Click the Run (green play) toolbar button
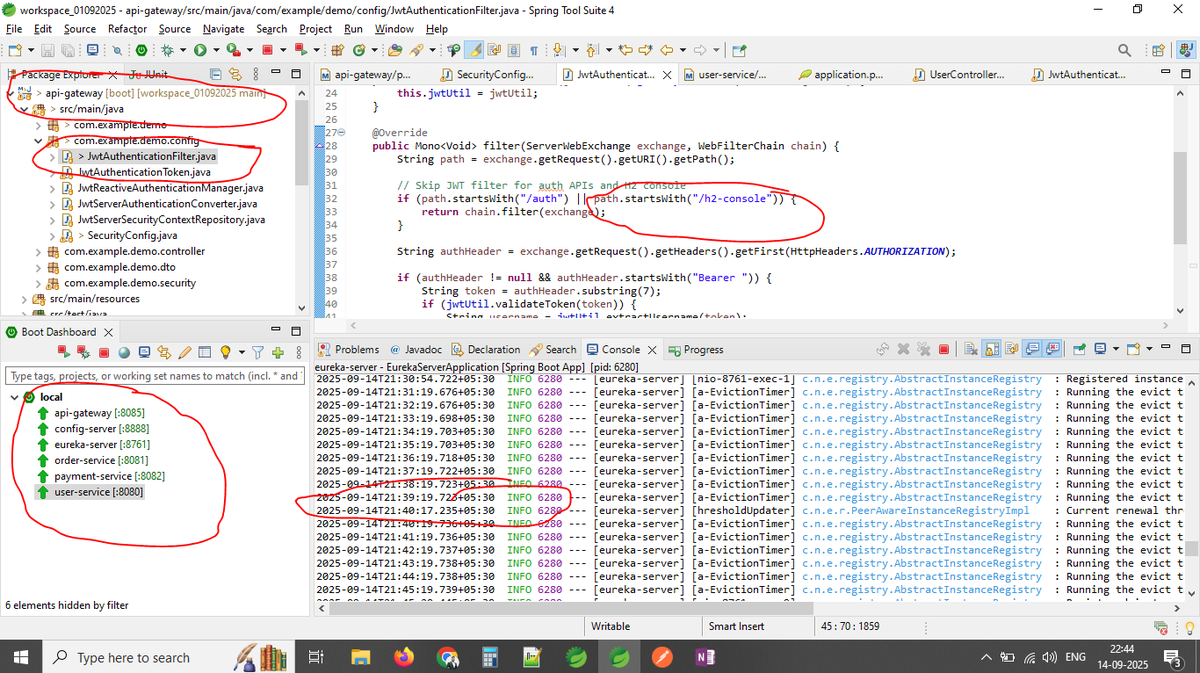This screenshot has width=1200, height=673. [200, 50]
